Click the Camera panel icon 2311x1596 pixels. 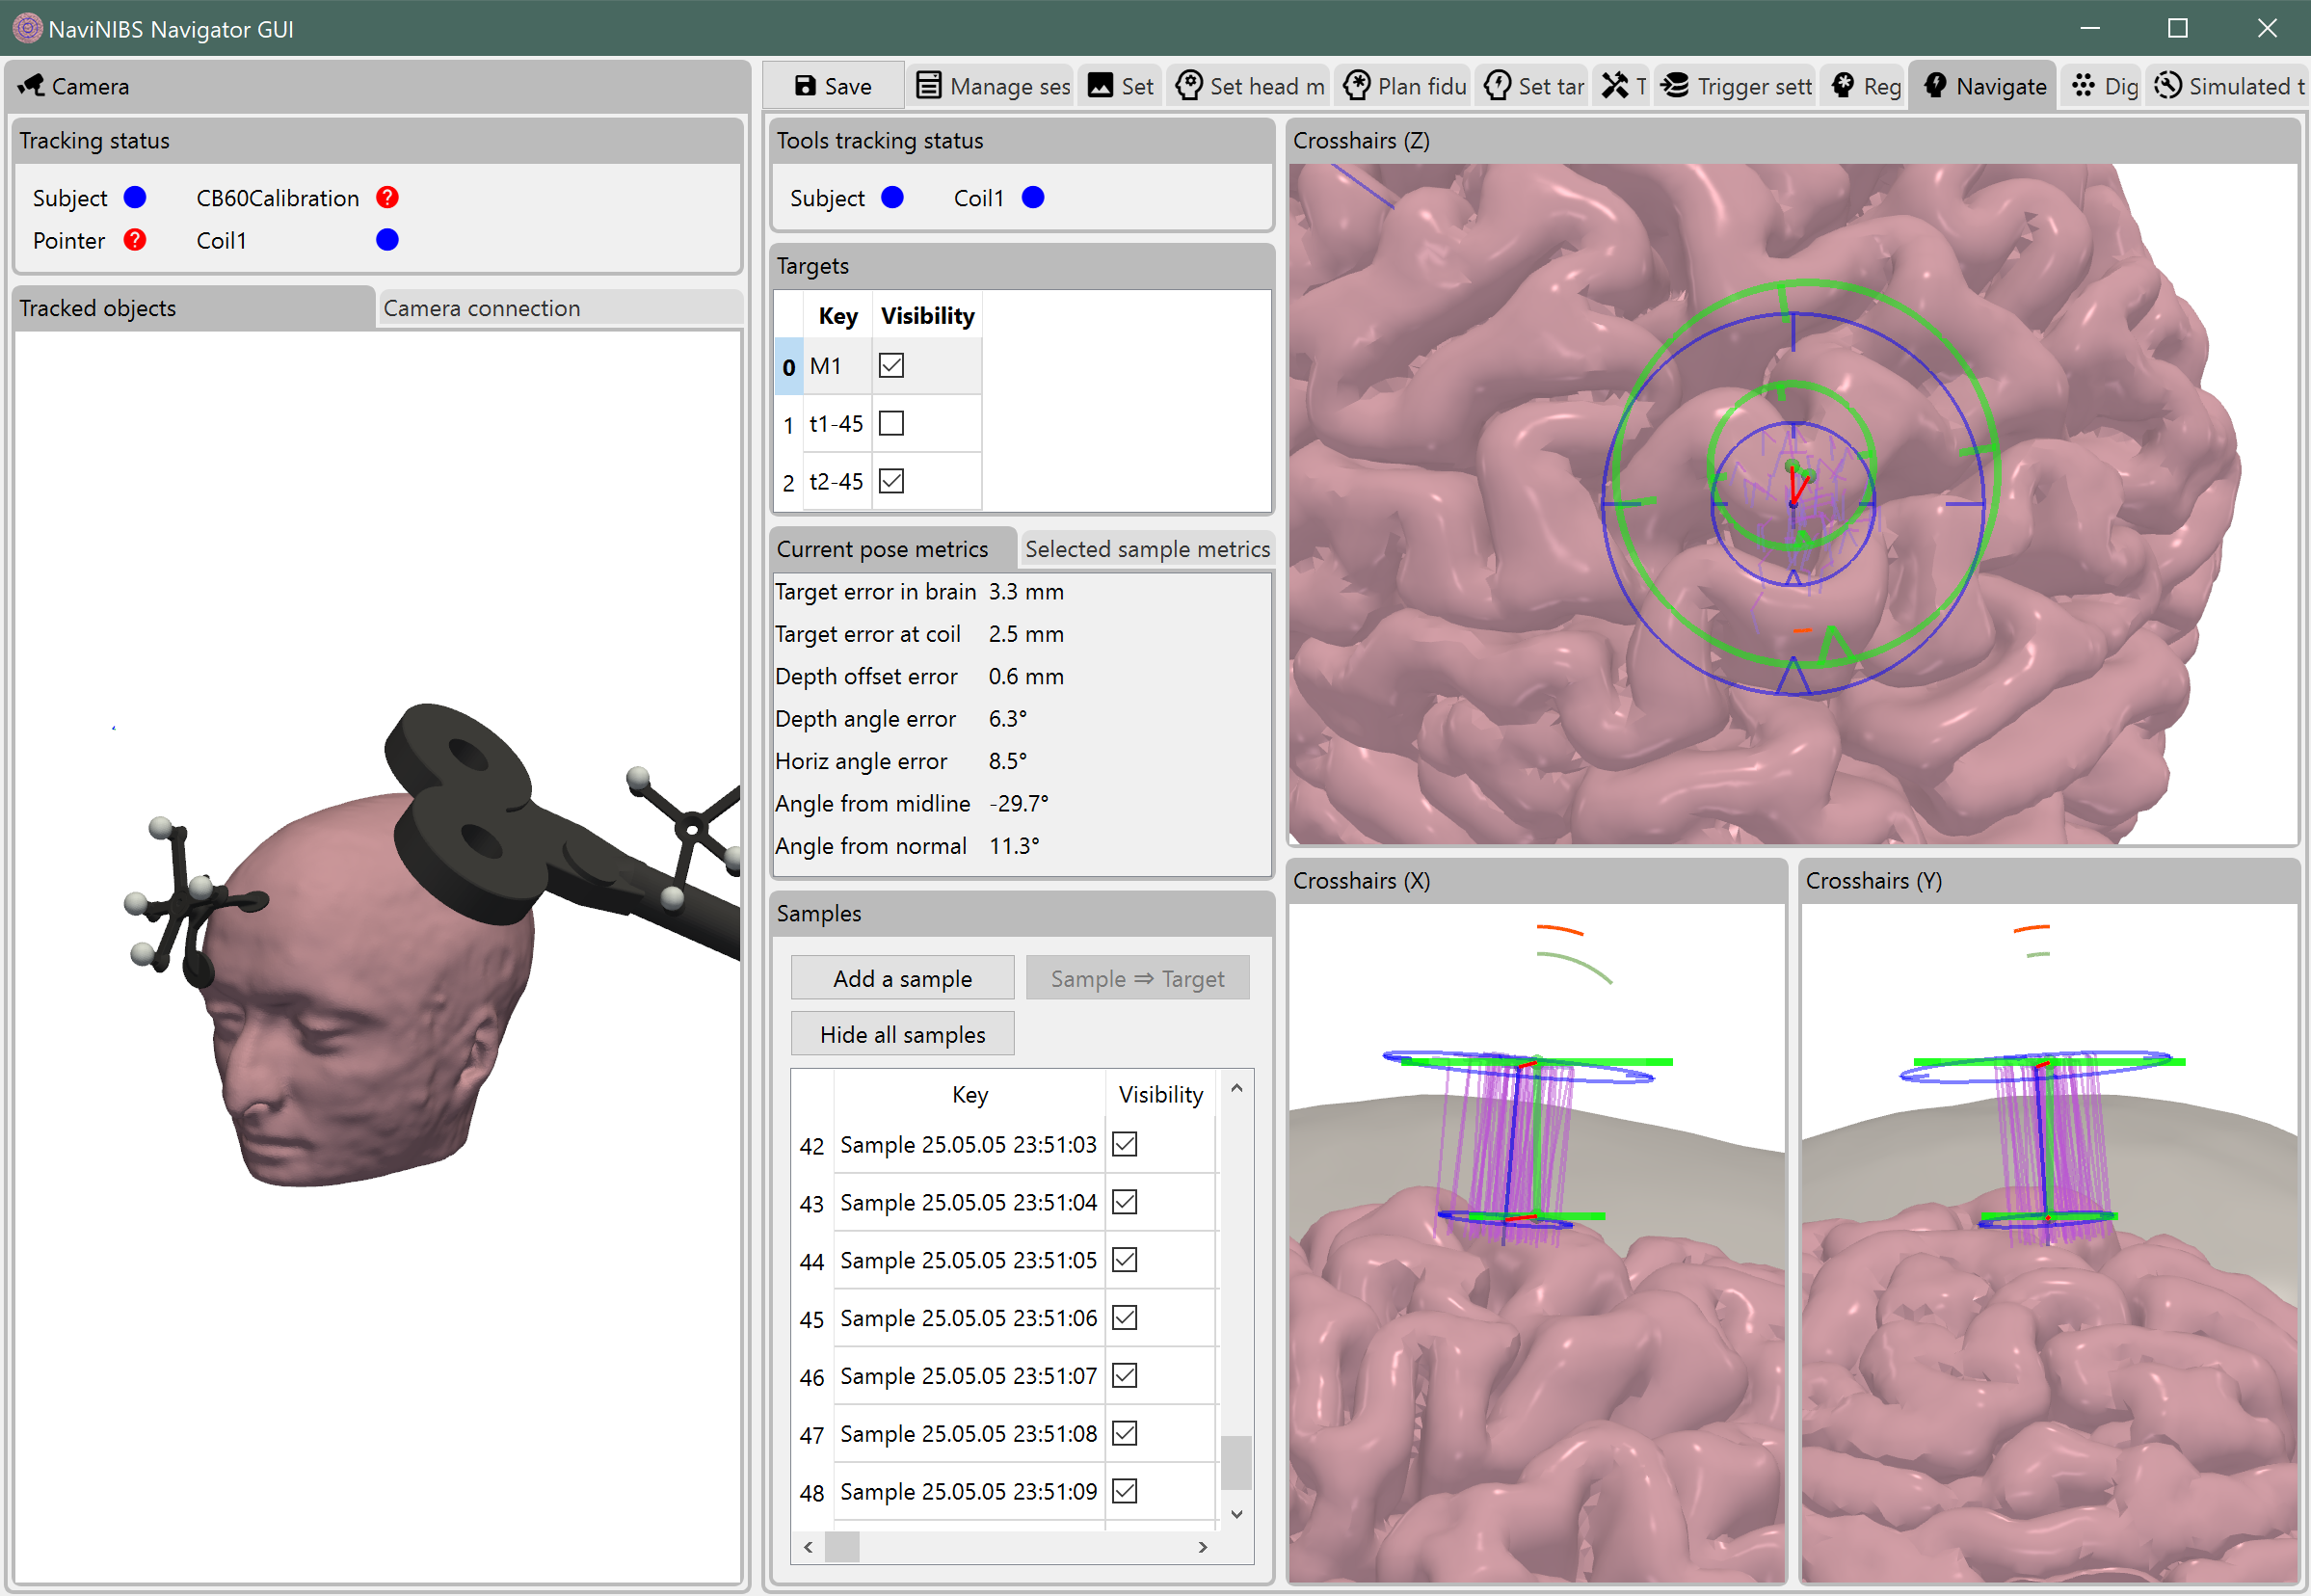coord(31,86)
